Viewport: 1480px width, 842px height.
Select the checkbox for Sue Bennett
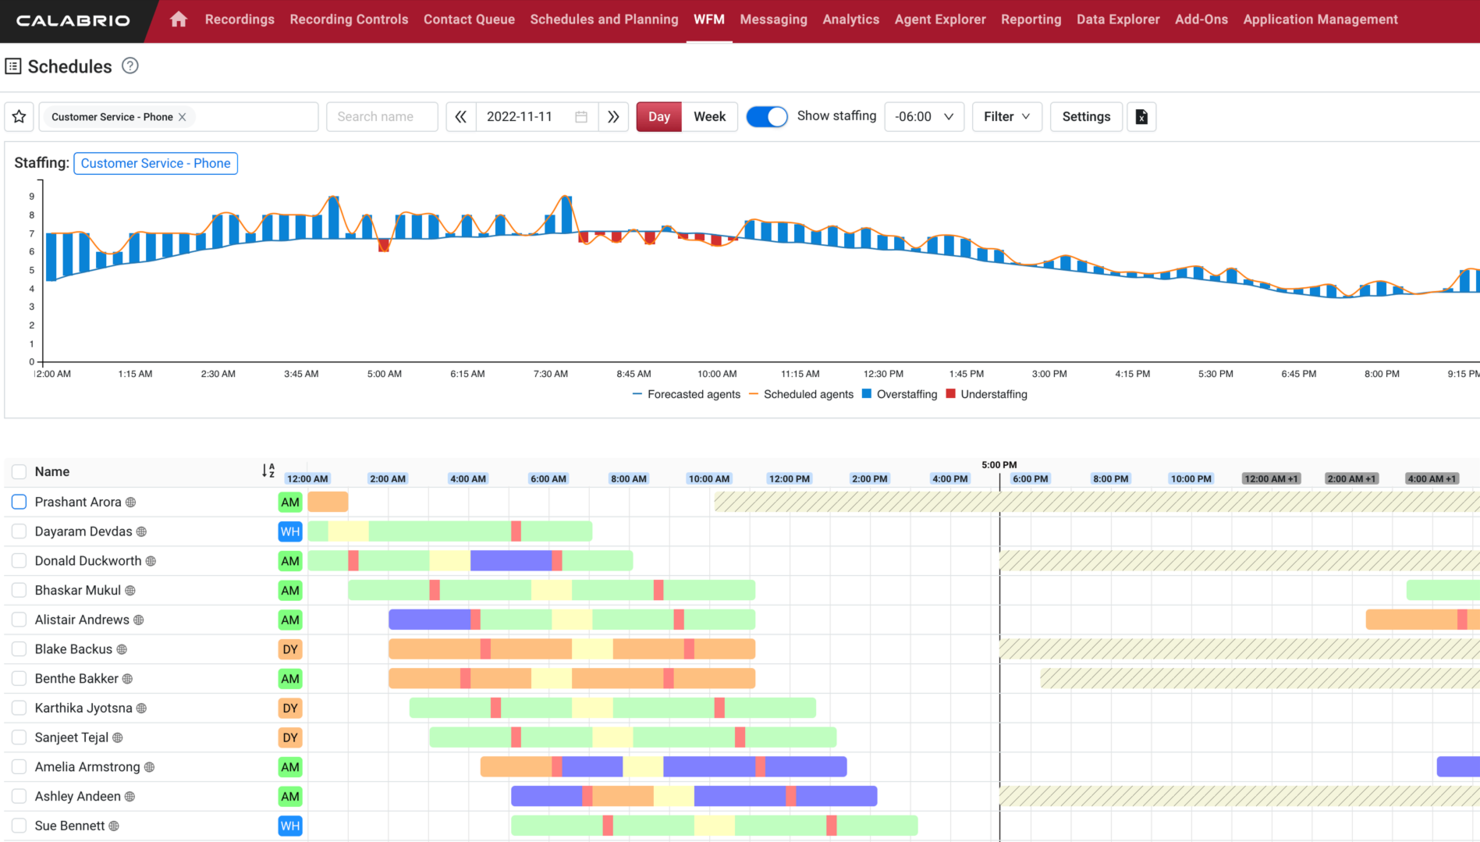(x=18, y=825)
